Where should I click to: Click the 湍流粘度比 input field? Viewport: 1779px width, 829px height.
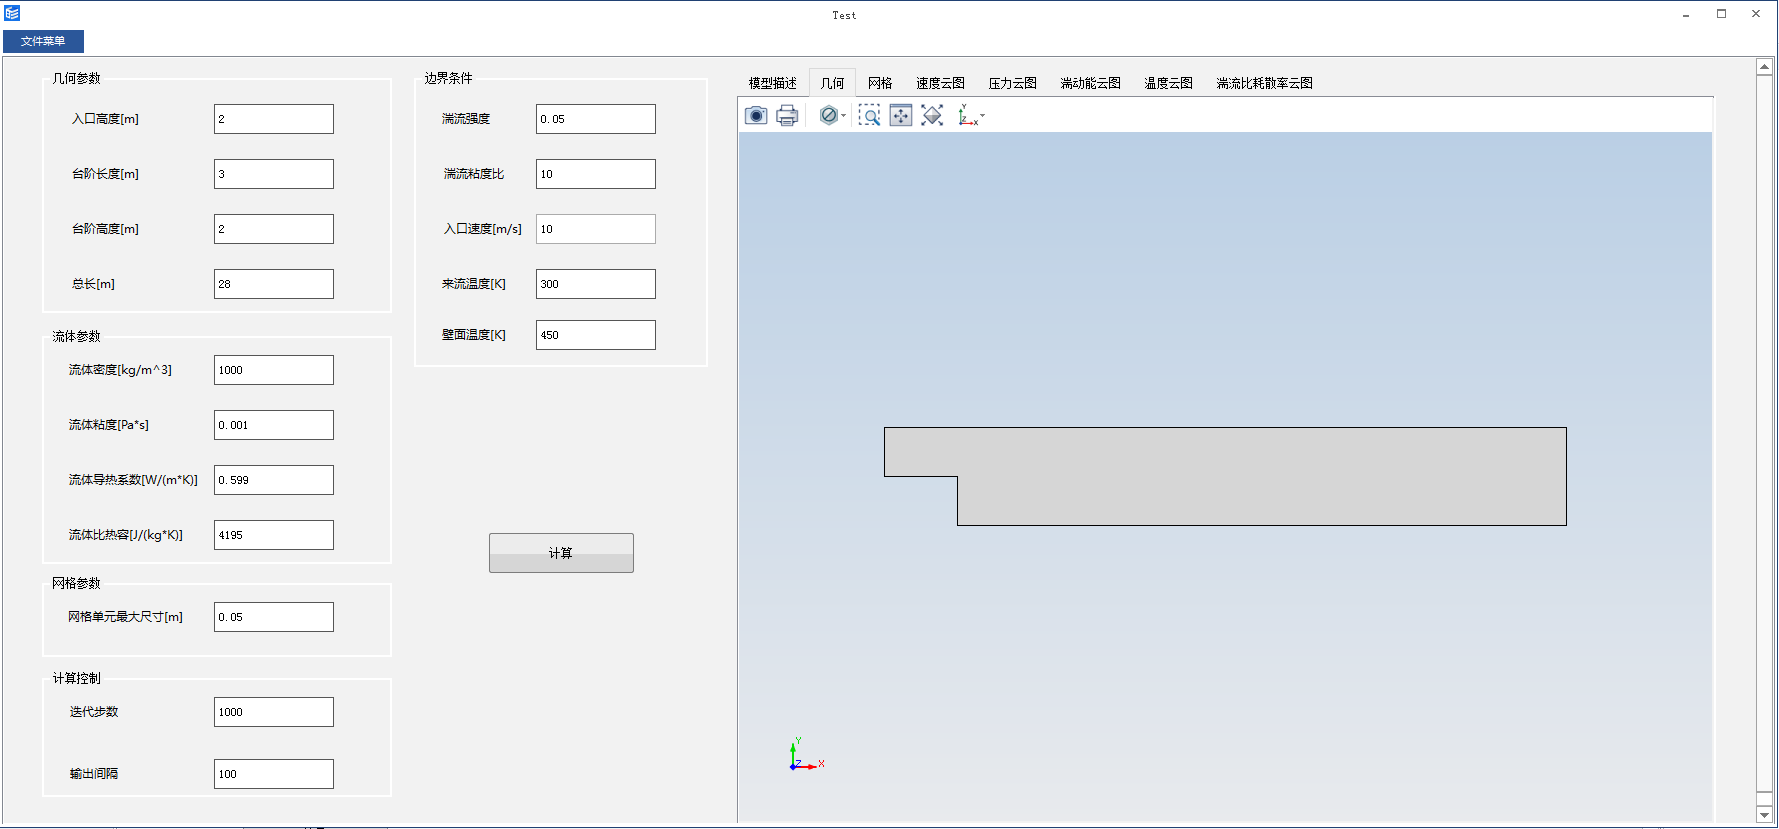pyautogui.click(x=596, y=174)
